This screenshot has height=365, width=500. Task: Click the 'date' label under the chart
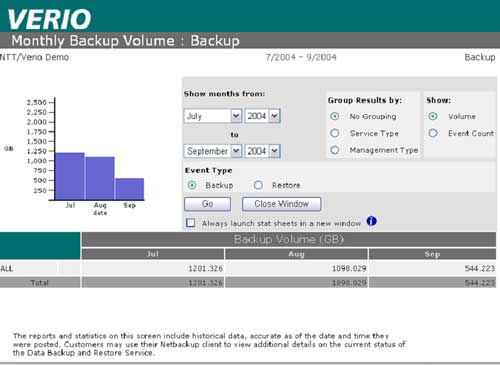tap(100, 213)
